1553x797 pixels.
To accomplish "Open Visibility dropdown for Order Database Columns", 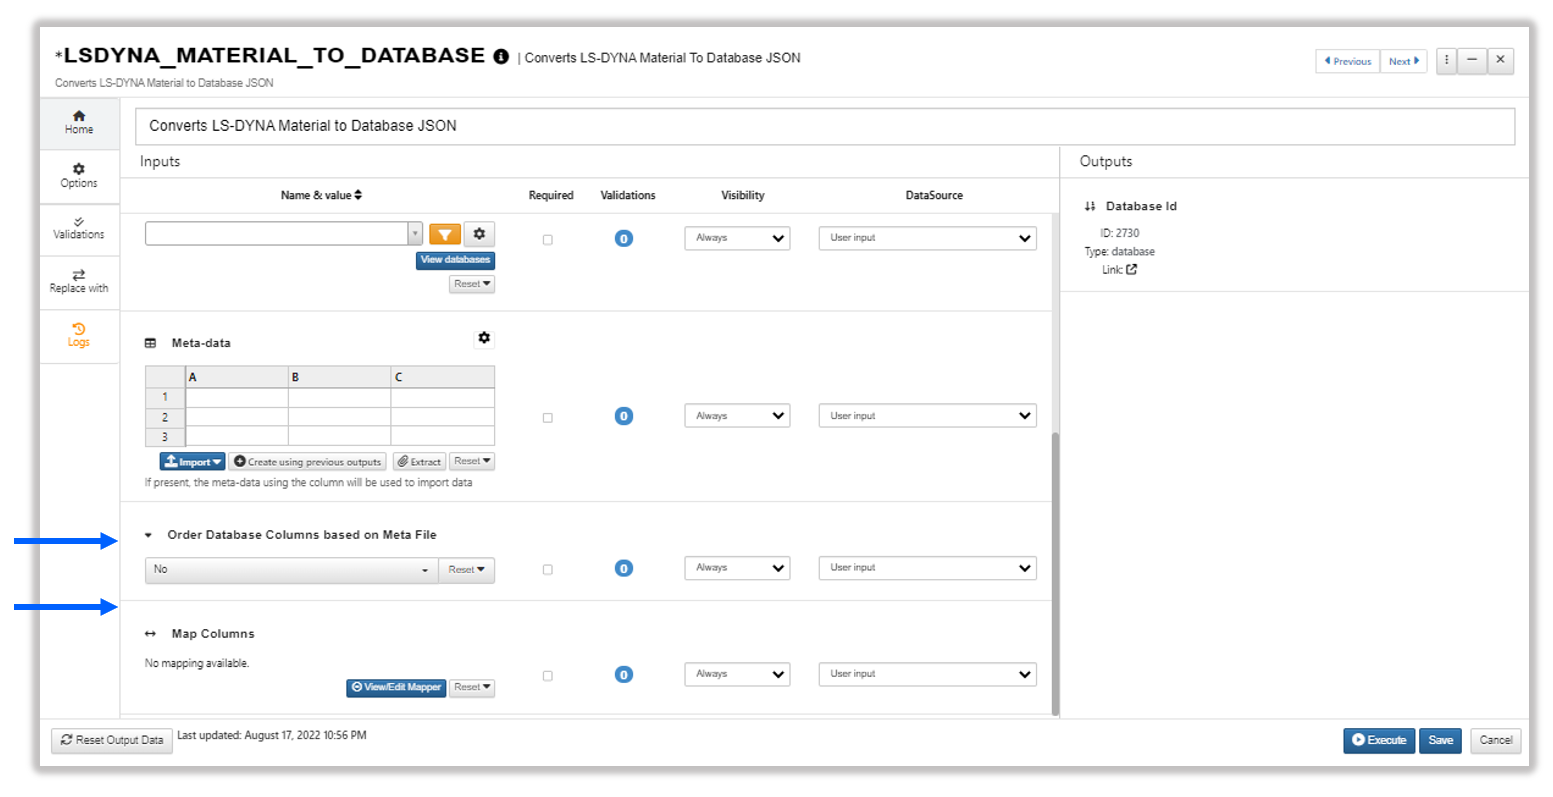I will [x=737, y=568].
